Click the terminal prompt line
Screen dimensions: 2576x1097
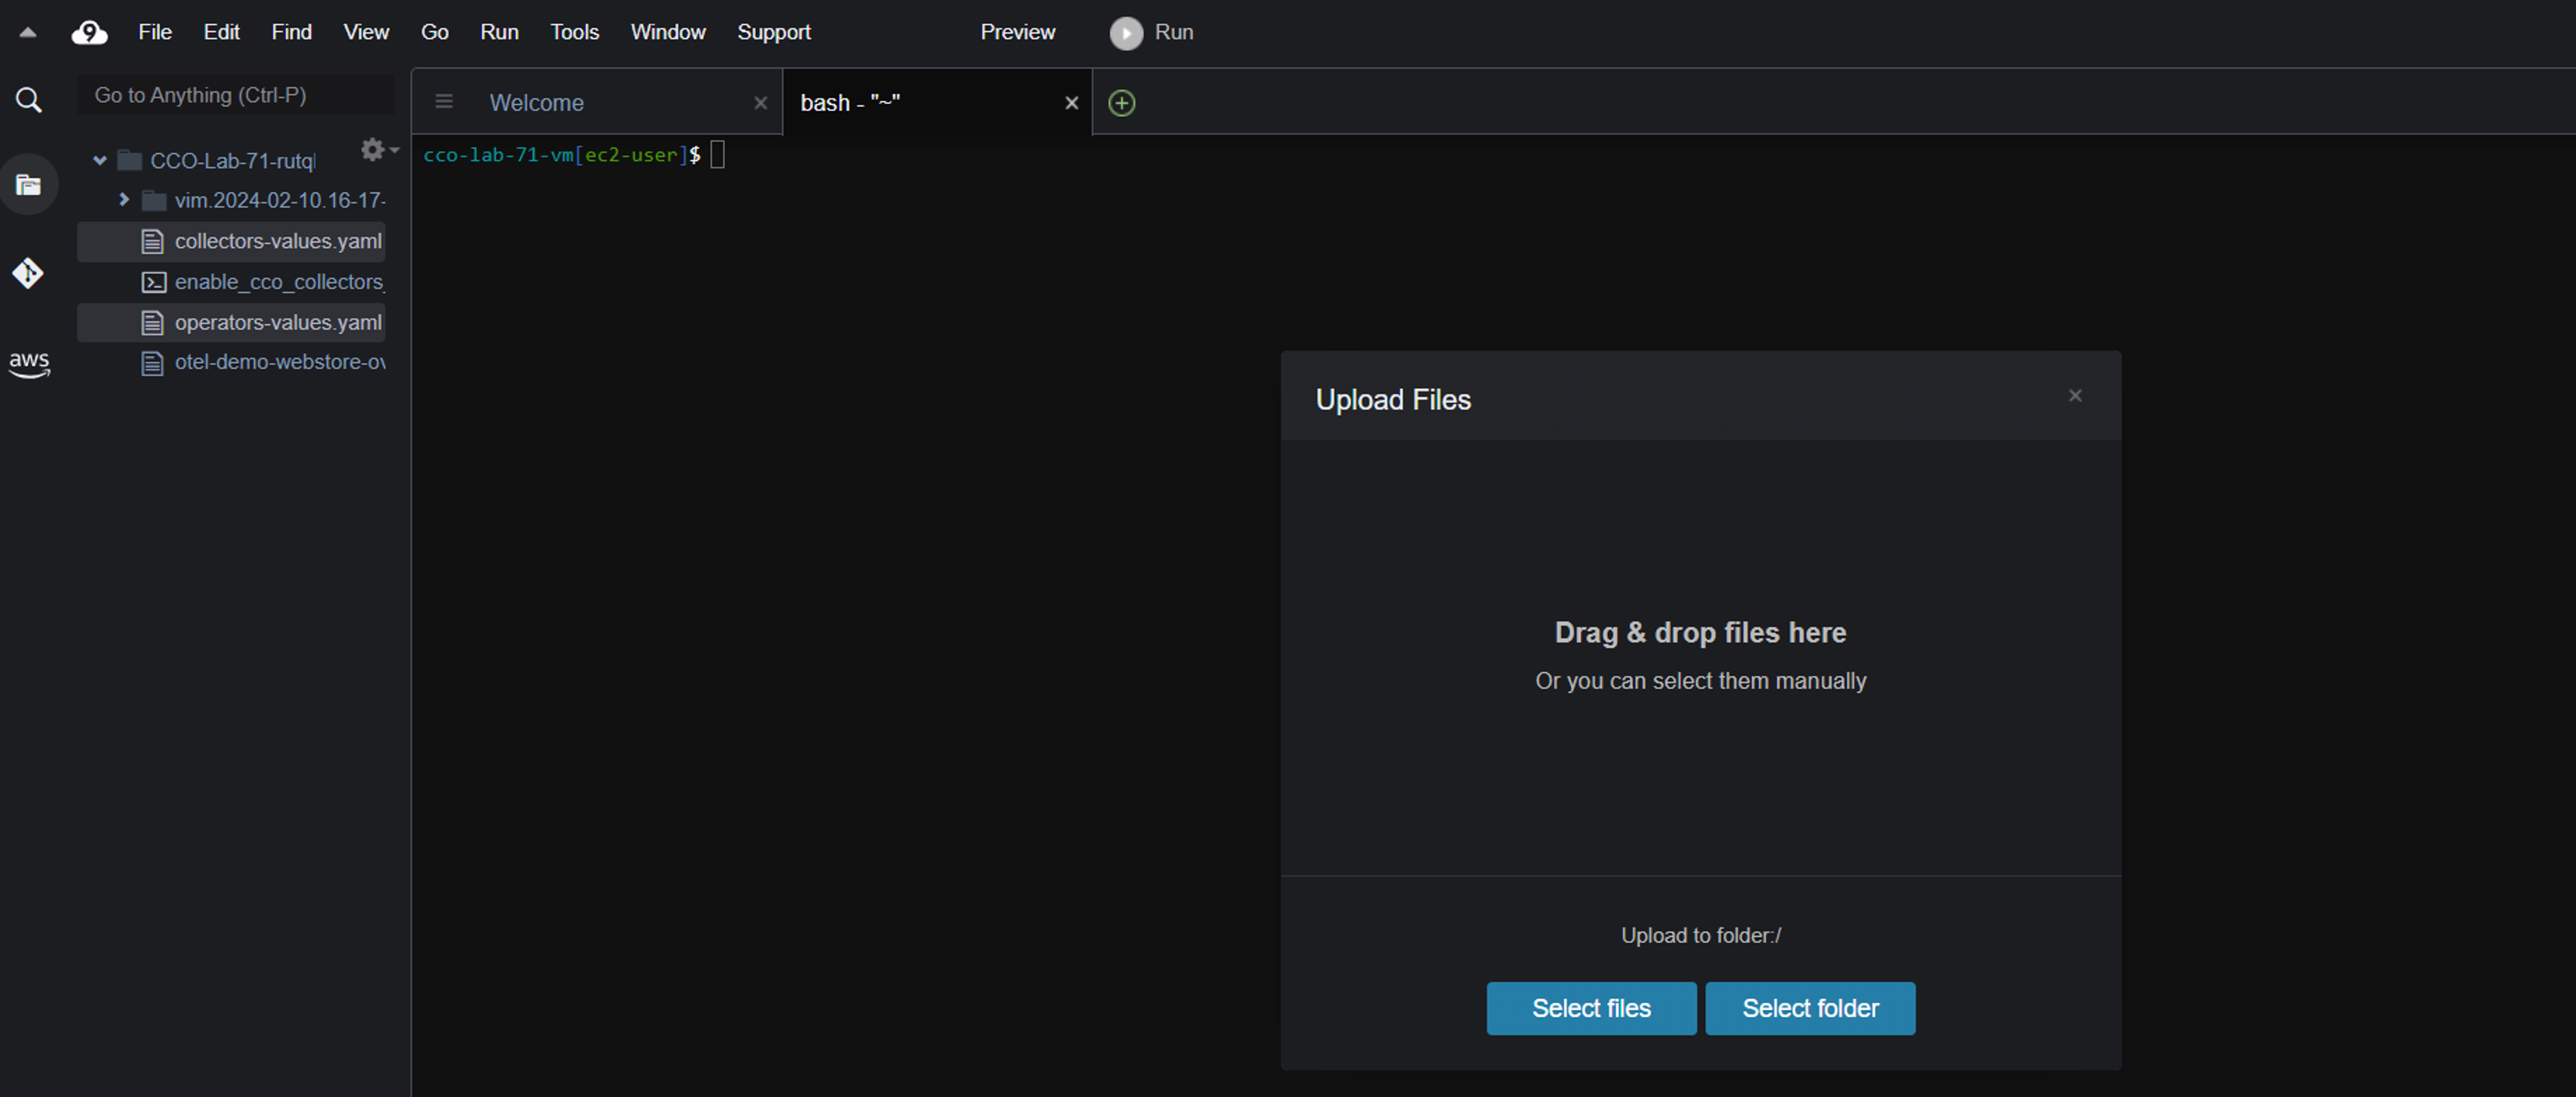point(573,155)
